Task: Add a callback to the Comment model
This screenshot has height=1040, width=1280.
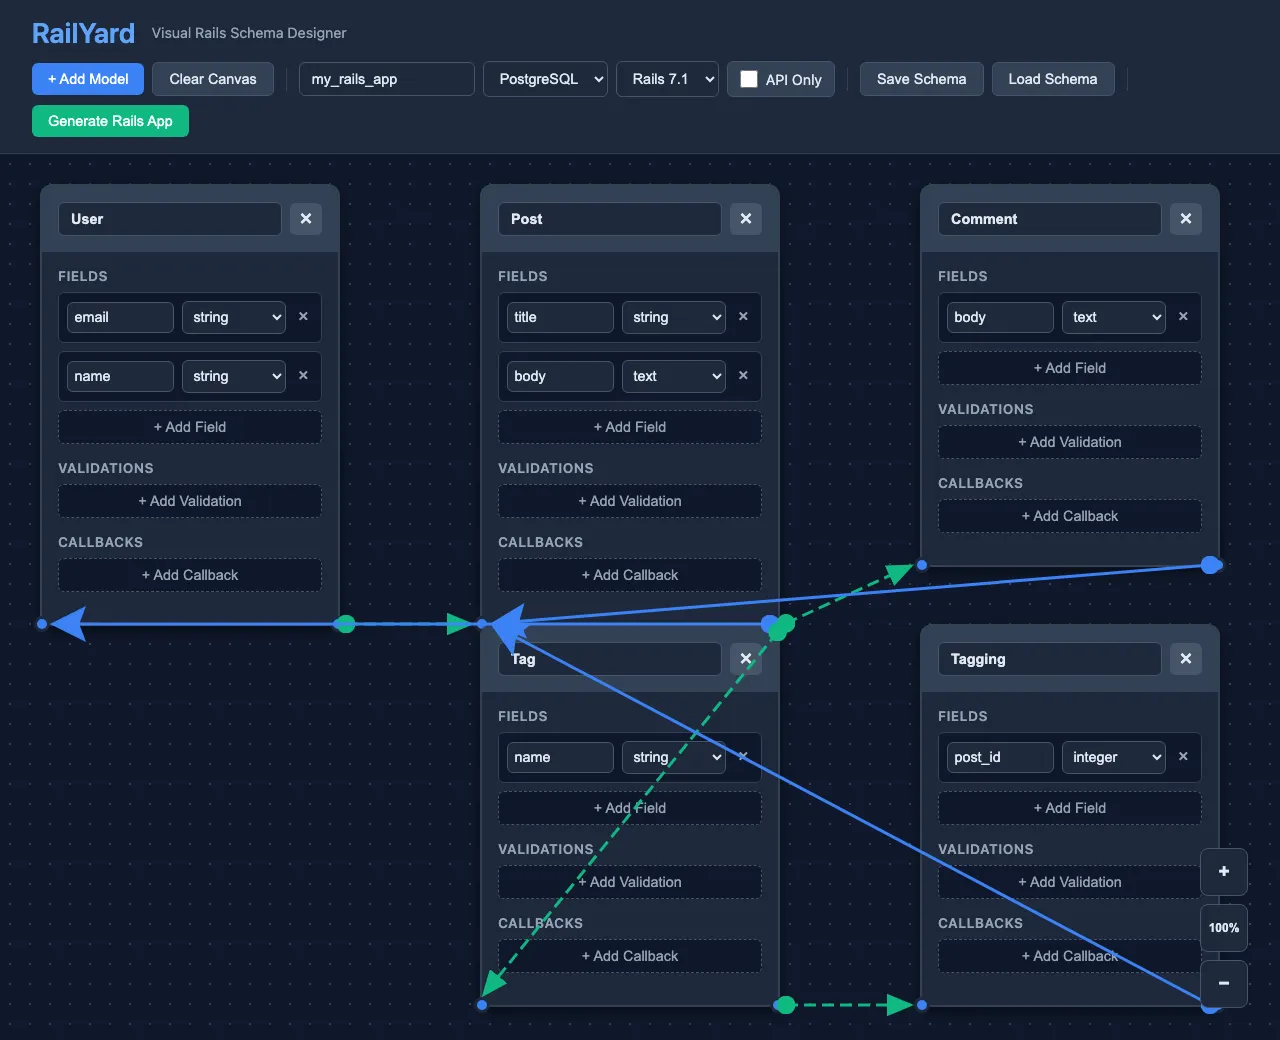Action: (1070, 516)
